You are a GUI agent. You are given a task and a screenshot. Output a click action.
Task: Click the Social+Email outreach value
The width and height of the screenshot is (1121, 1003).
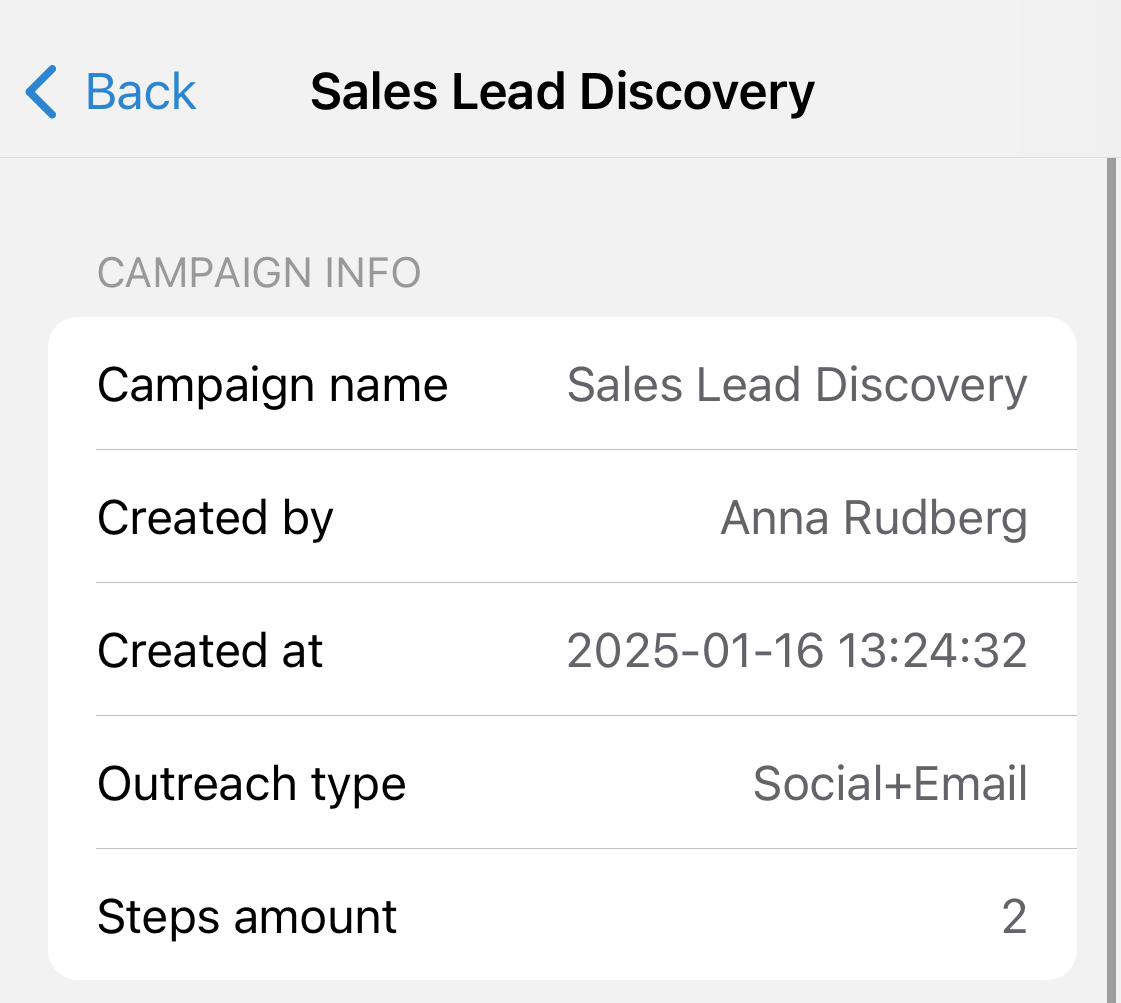(890, 784)
